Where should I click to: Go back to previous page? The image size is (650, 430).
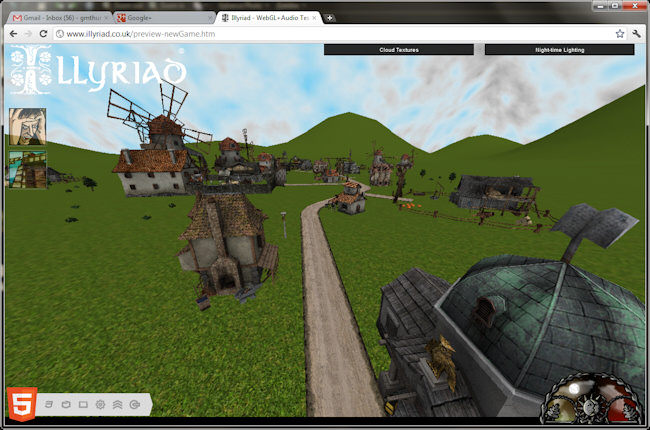13,34
